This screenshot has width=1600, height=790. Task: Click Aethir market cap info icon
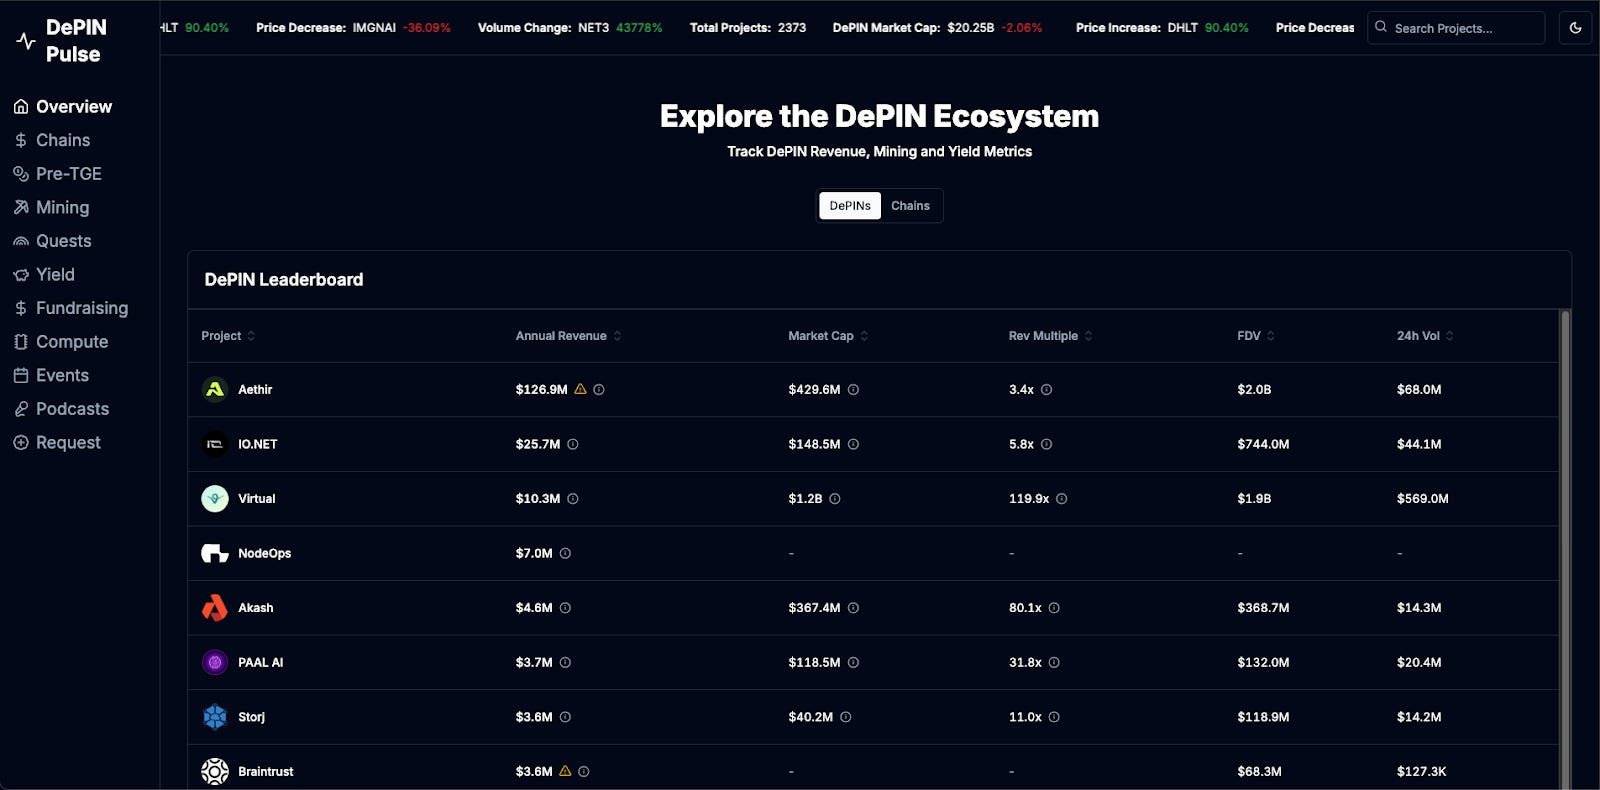853,390
